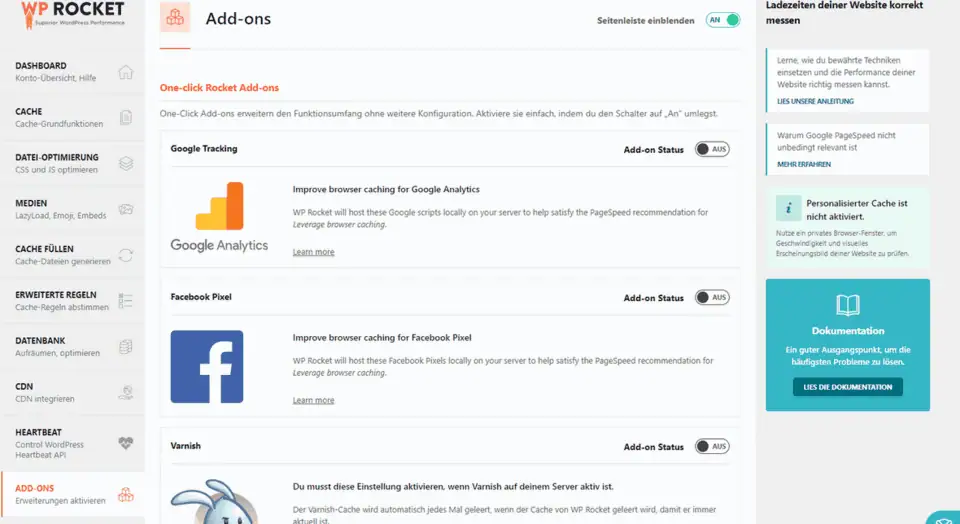960x524 pixels.
Task: Click the Datenbank icon in sidebar
Action: 125,347
